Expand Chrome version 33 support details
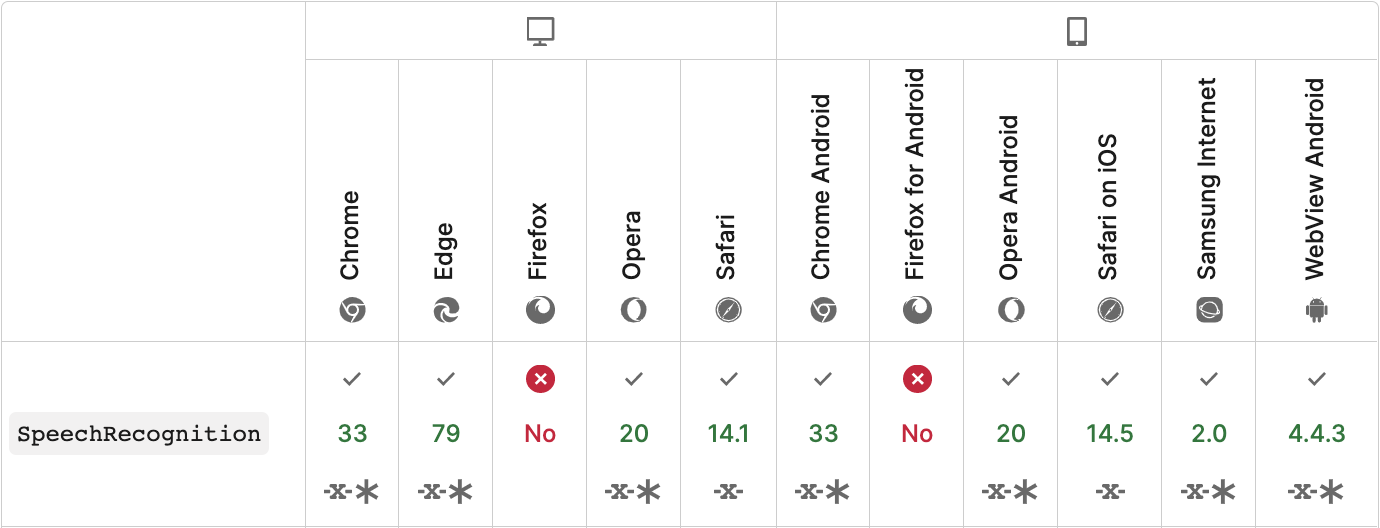Screen dimensions: 1380x528 tap(352, 434)
